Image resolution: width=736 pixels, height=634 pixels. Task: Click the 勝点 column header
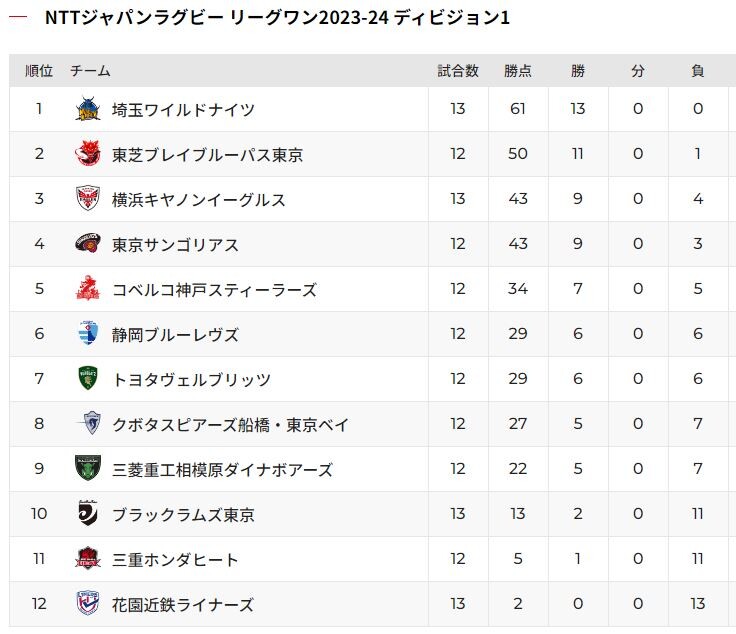pos(518,71)
